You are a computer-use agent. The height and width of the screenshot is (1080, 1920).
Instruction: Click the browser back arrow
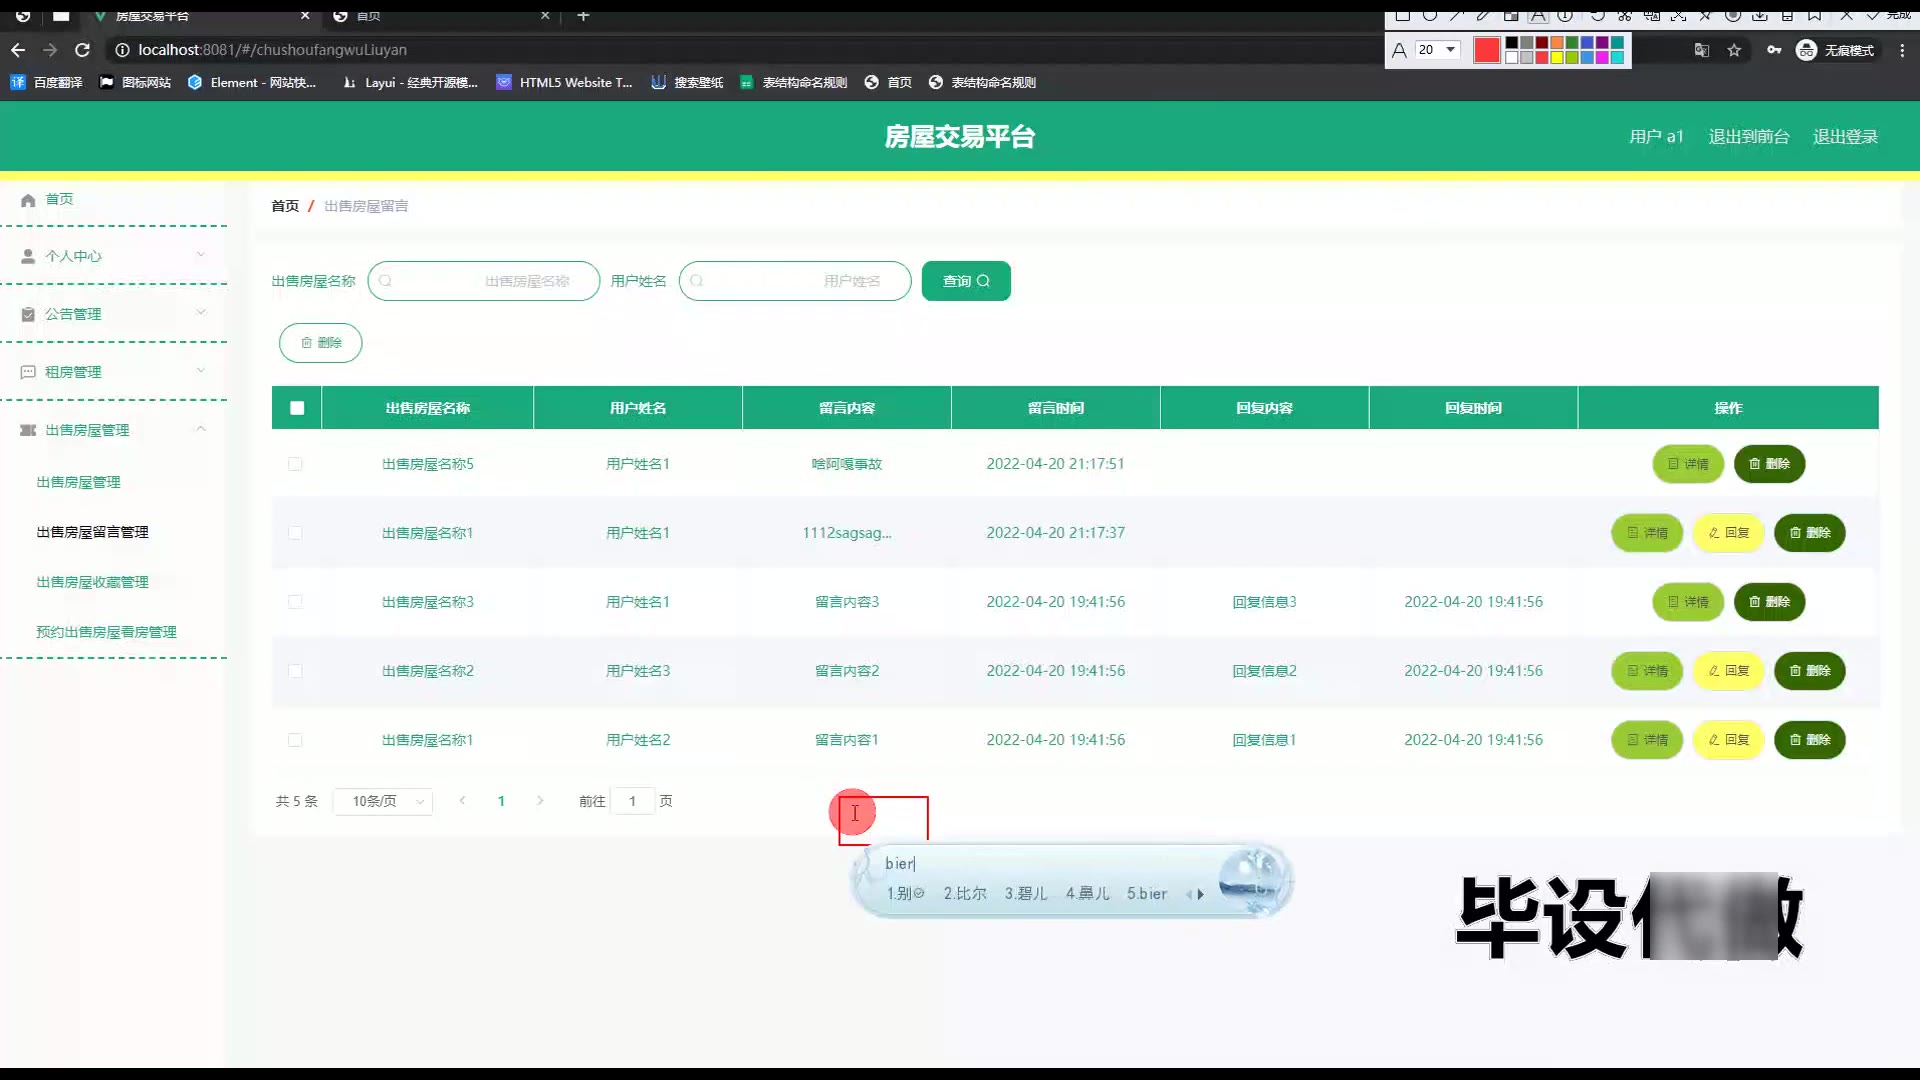coord(18,50)
